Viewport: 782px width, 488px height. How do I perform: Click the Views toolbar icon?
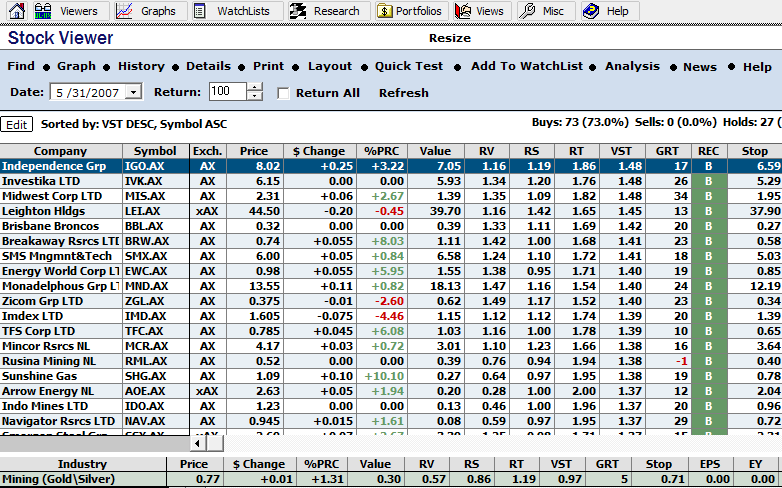point(463,11)
